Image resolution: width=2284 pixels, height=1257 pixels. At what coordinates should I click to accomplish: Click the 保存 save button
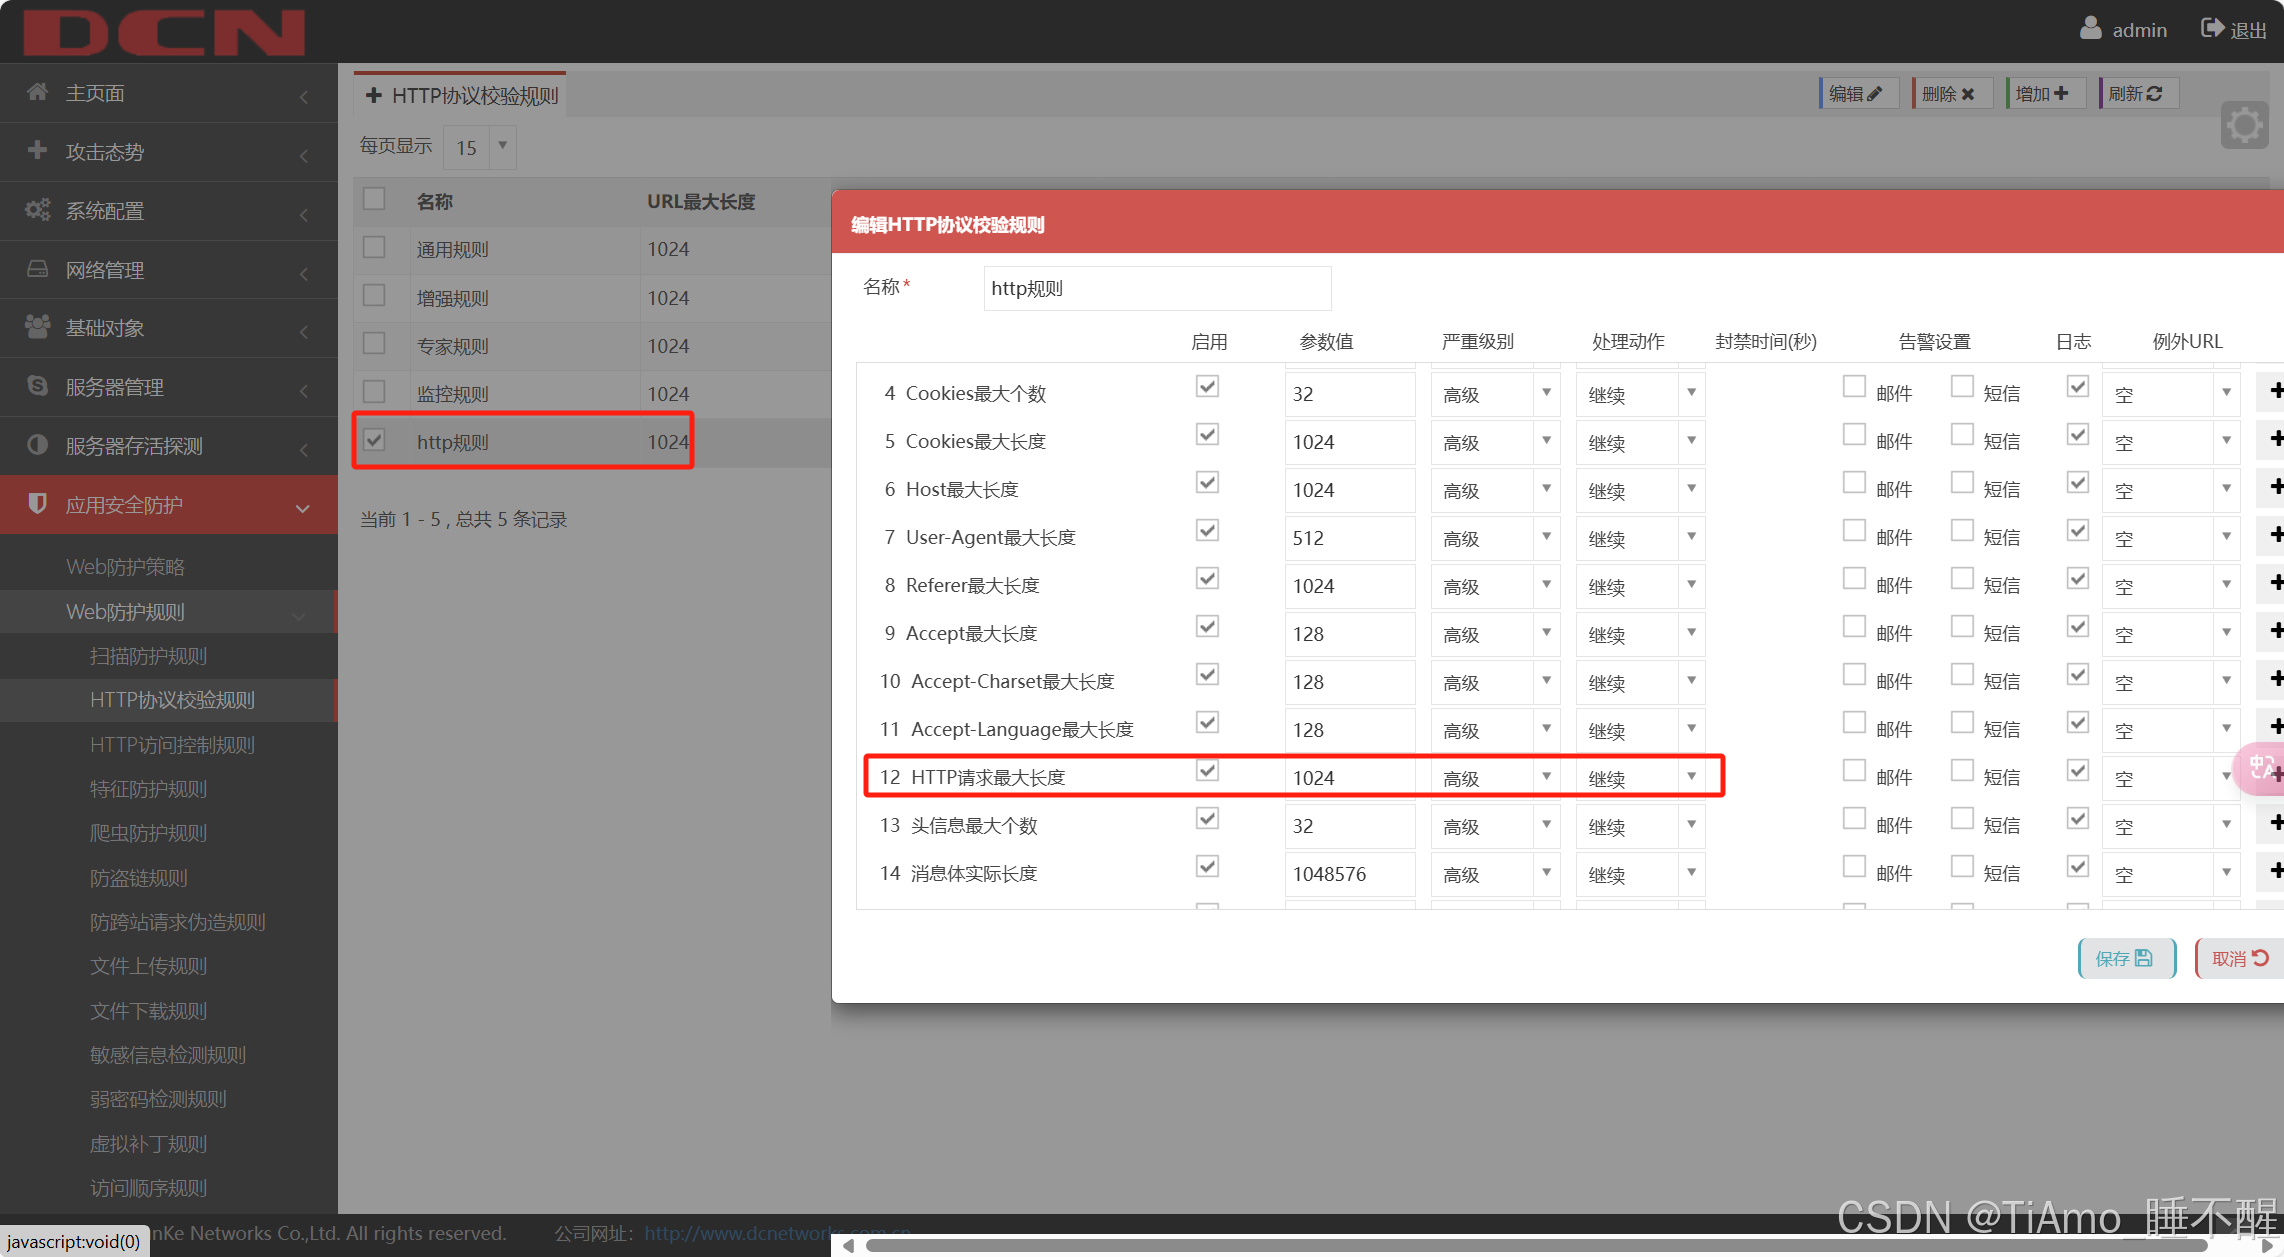pyautogui.click(x=2126, y=958)
